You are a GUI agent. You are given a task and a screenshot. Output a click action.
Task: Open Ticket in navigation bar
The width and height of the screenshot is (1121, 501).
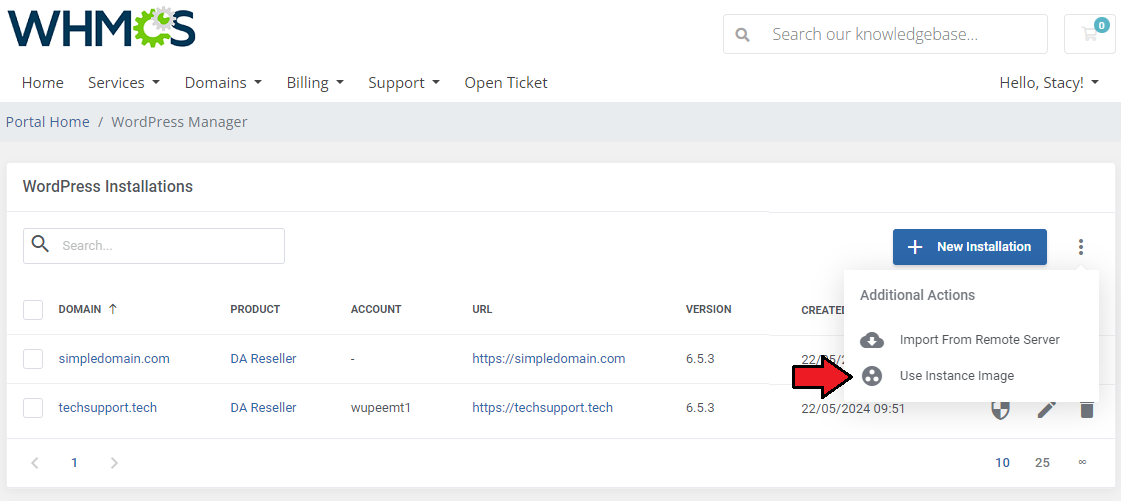point(505,83)
